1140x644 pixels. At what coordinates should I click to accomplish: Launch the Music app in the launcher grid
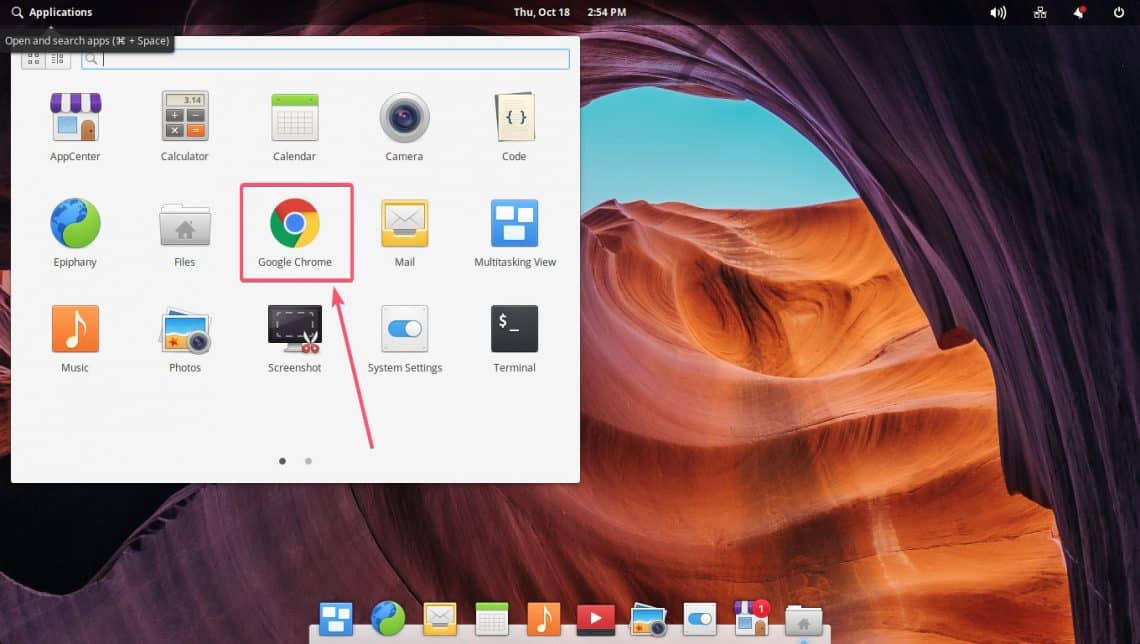click(x=75, y=339)
